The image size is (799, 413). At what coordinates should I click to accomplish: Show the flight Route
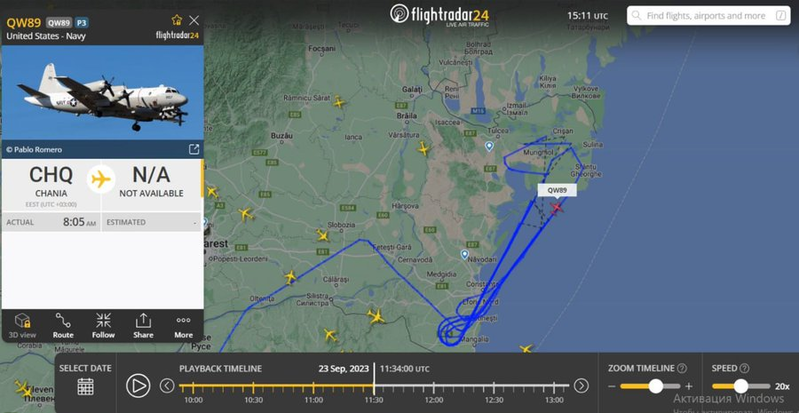click(63, 325)
